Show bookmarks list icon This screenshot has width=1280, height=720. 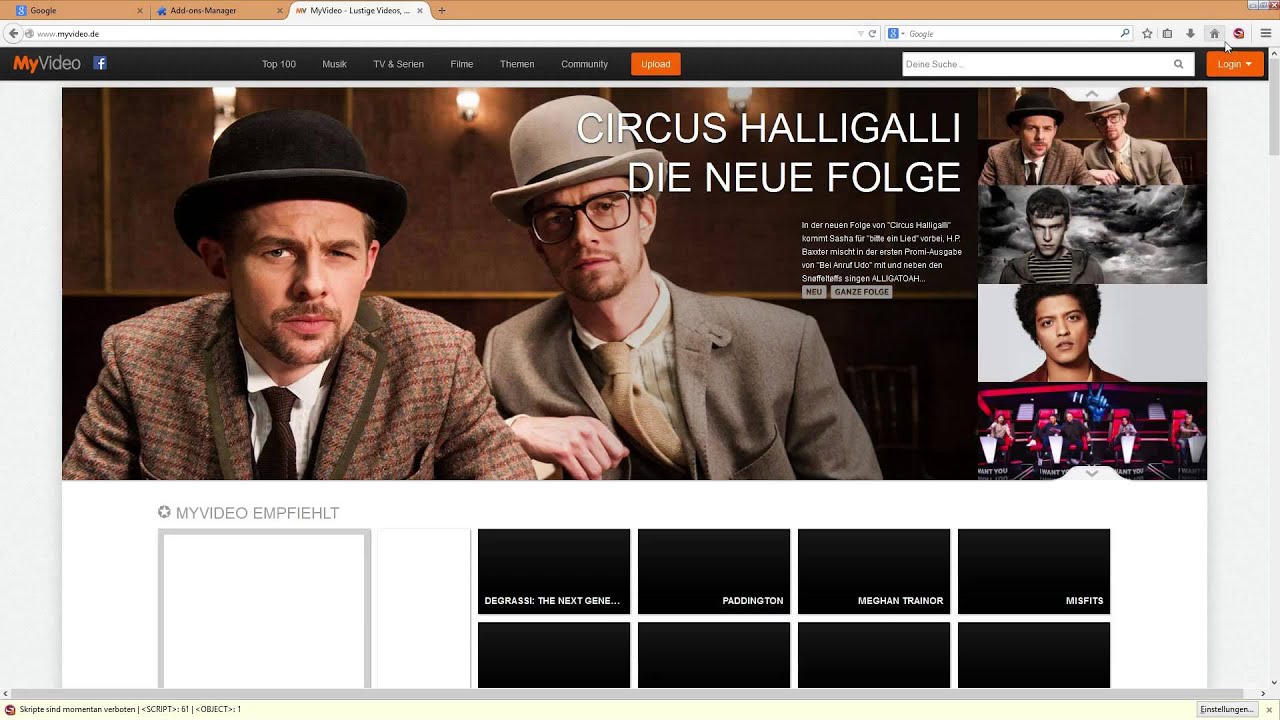(1167, 33)
